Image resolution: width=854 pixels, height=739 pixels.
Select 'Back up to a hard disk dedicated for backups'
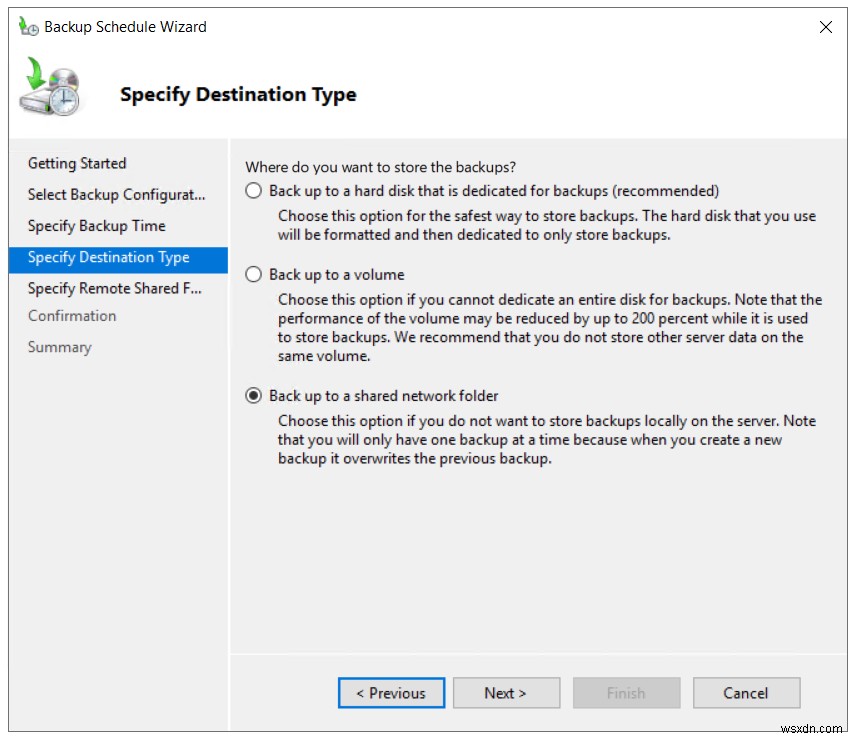[253, 190]
